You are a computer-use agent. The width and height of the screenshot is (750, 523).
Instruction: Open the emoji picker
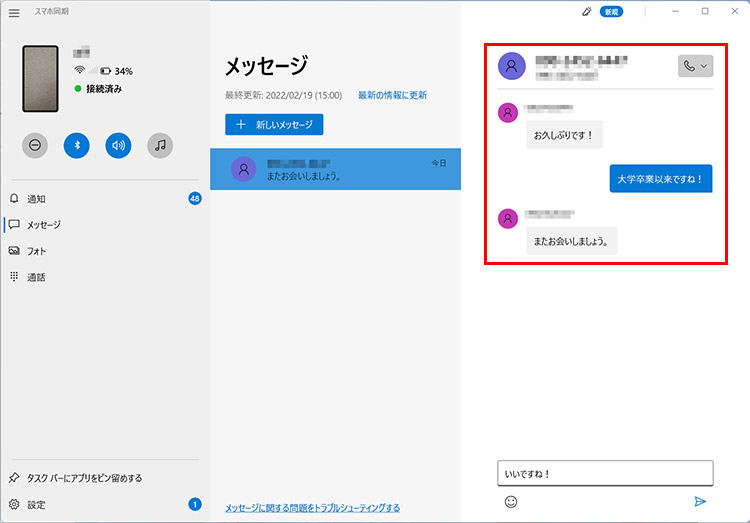coord(511,502)
